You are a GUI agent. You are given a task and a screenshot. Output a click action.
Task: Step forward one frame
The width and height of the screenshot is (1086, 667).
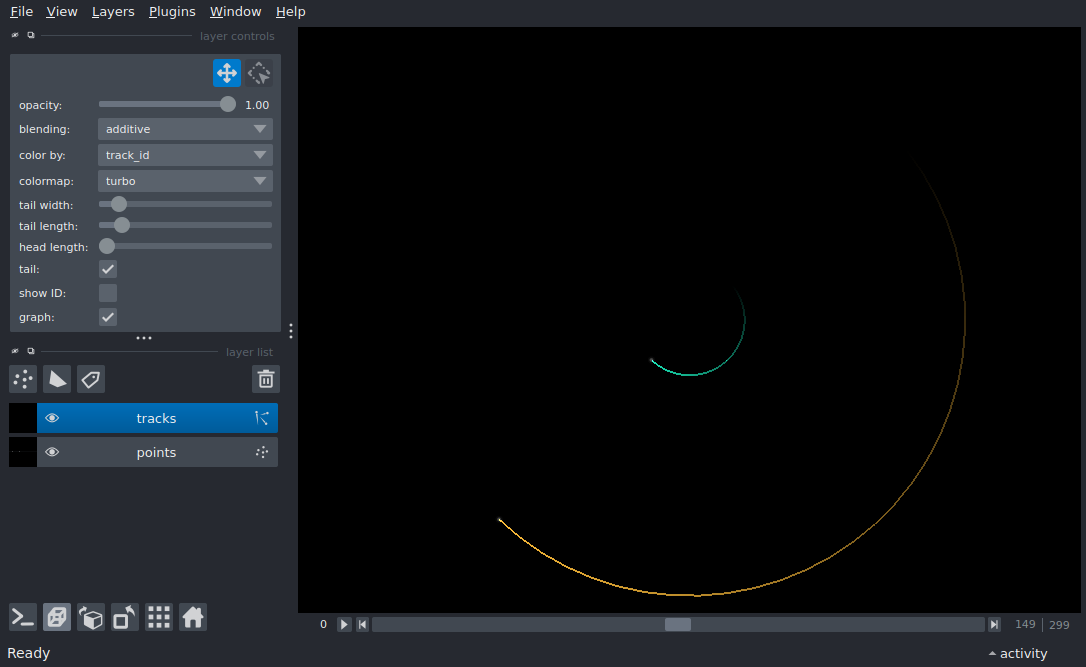pyautogui.click(x=994, y=624)
